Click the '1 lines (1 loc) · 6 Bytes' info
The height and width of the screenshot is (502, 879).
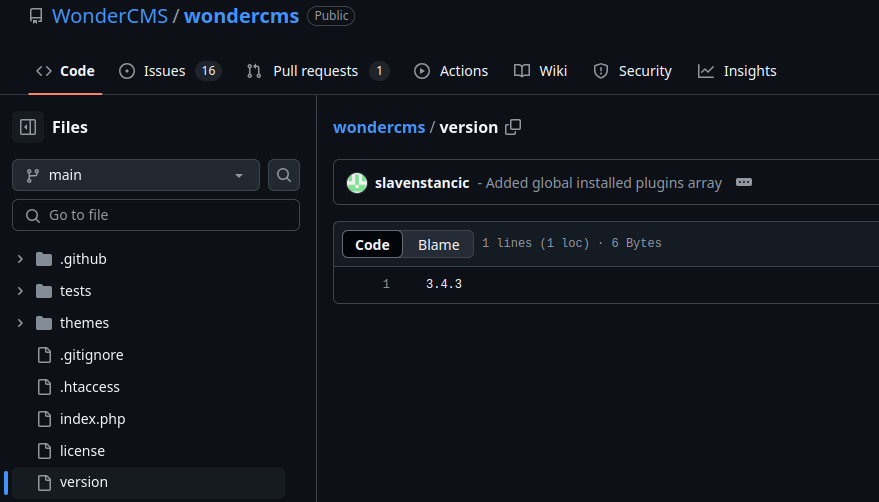[572, 243]
